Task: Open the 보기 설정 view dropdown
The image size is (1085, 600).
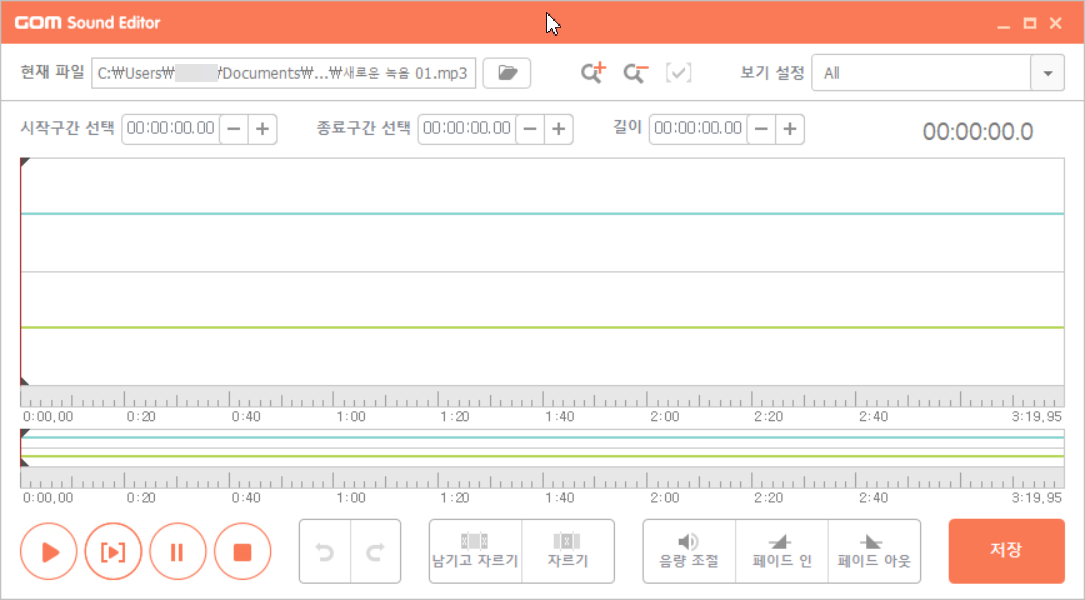Action: point(1047,73)
